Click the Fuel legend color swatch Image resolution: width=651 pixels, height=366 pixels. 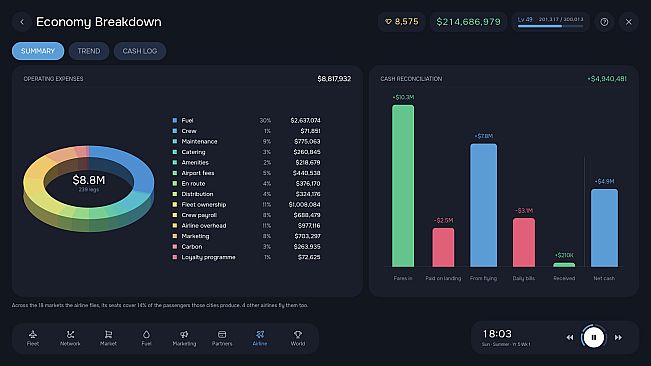coord(175,120)
